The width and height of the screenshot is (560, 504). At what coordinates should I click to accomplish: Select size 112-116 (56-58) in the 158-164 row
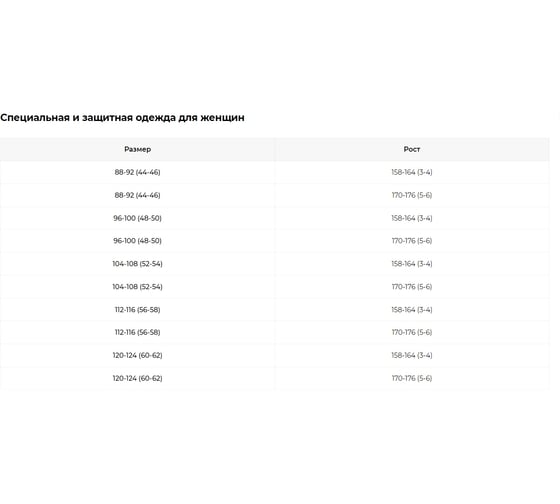coord(138,309)
